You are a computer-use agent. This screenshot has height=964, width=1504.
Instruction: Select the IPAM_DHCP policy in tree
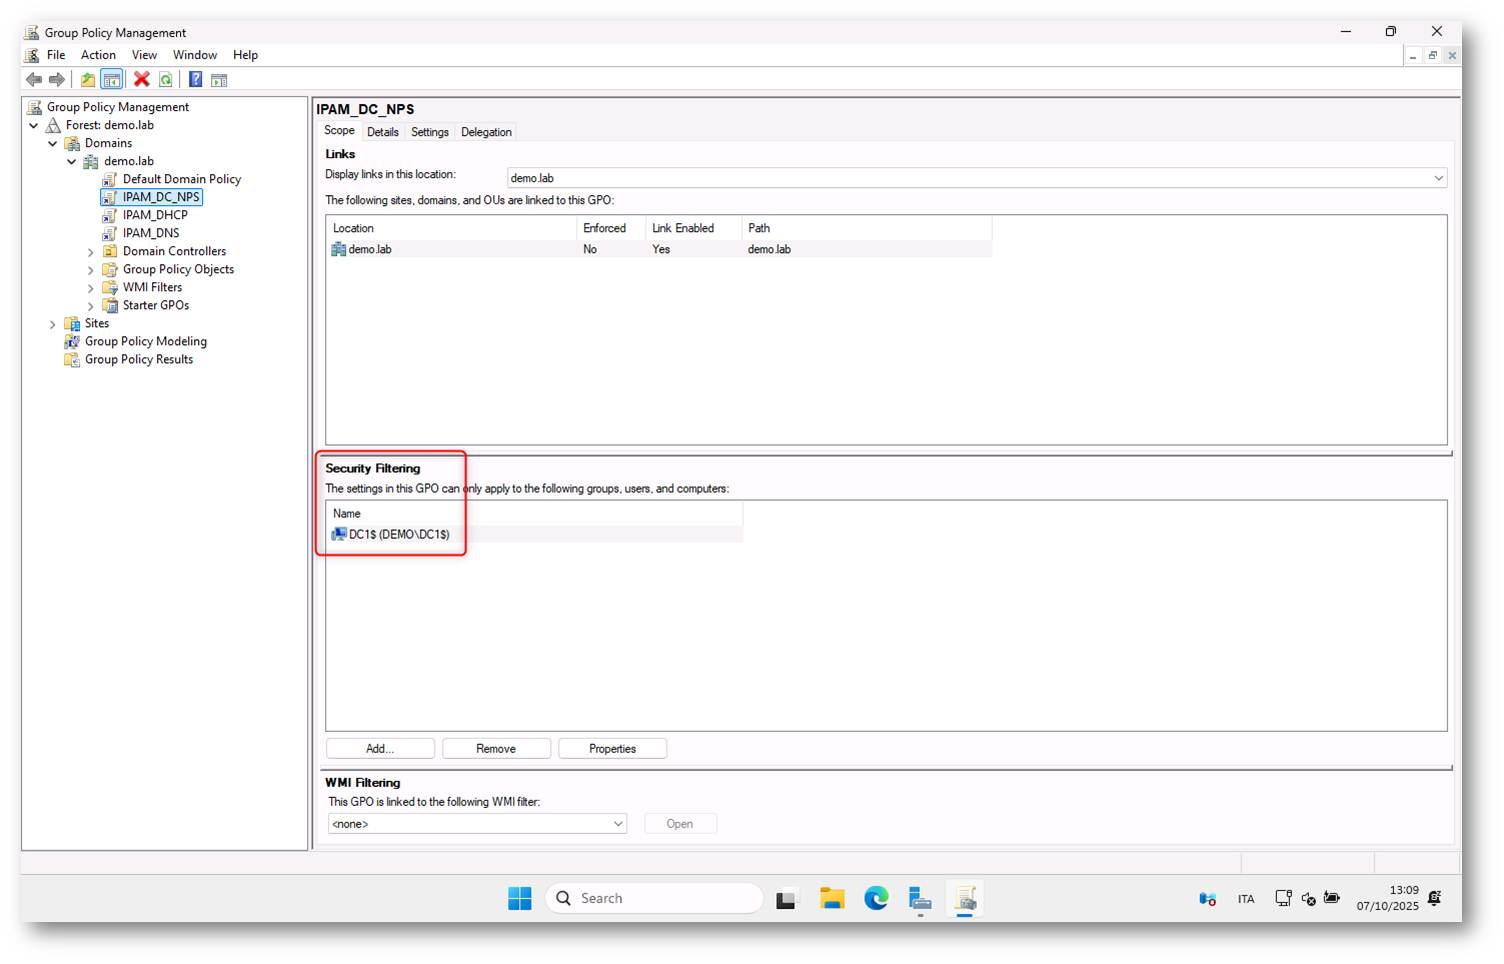155,215
